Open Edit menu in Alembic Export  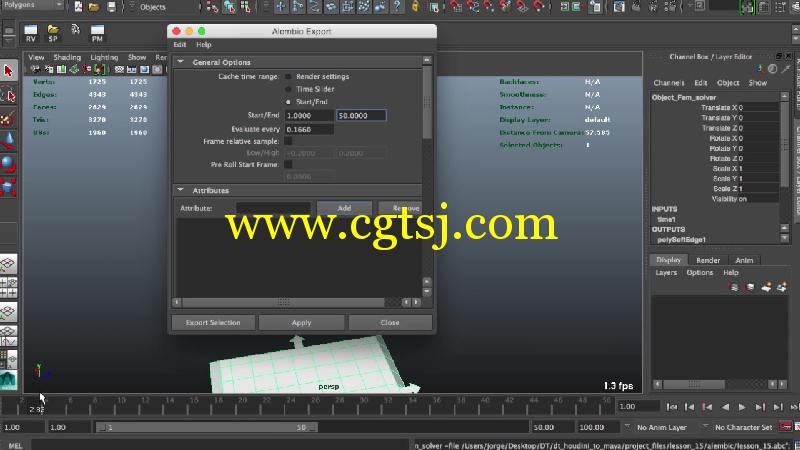pos(180,45)
